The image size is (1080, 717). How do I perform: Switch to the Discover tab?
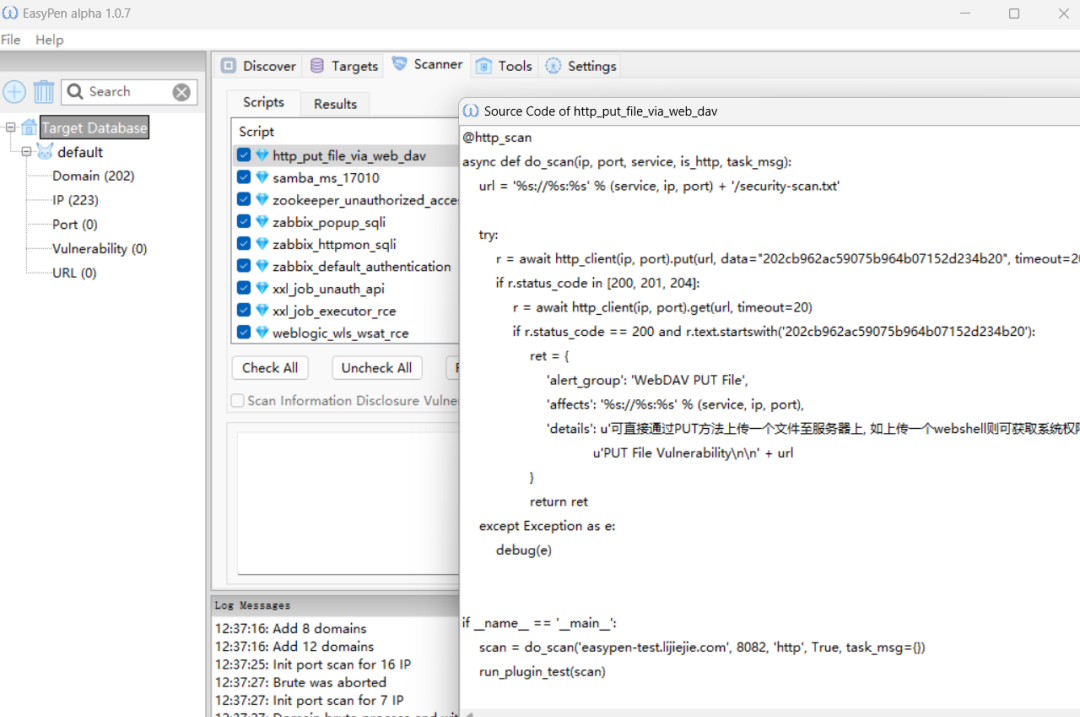[x=258, y=66]
